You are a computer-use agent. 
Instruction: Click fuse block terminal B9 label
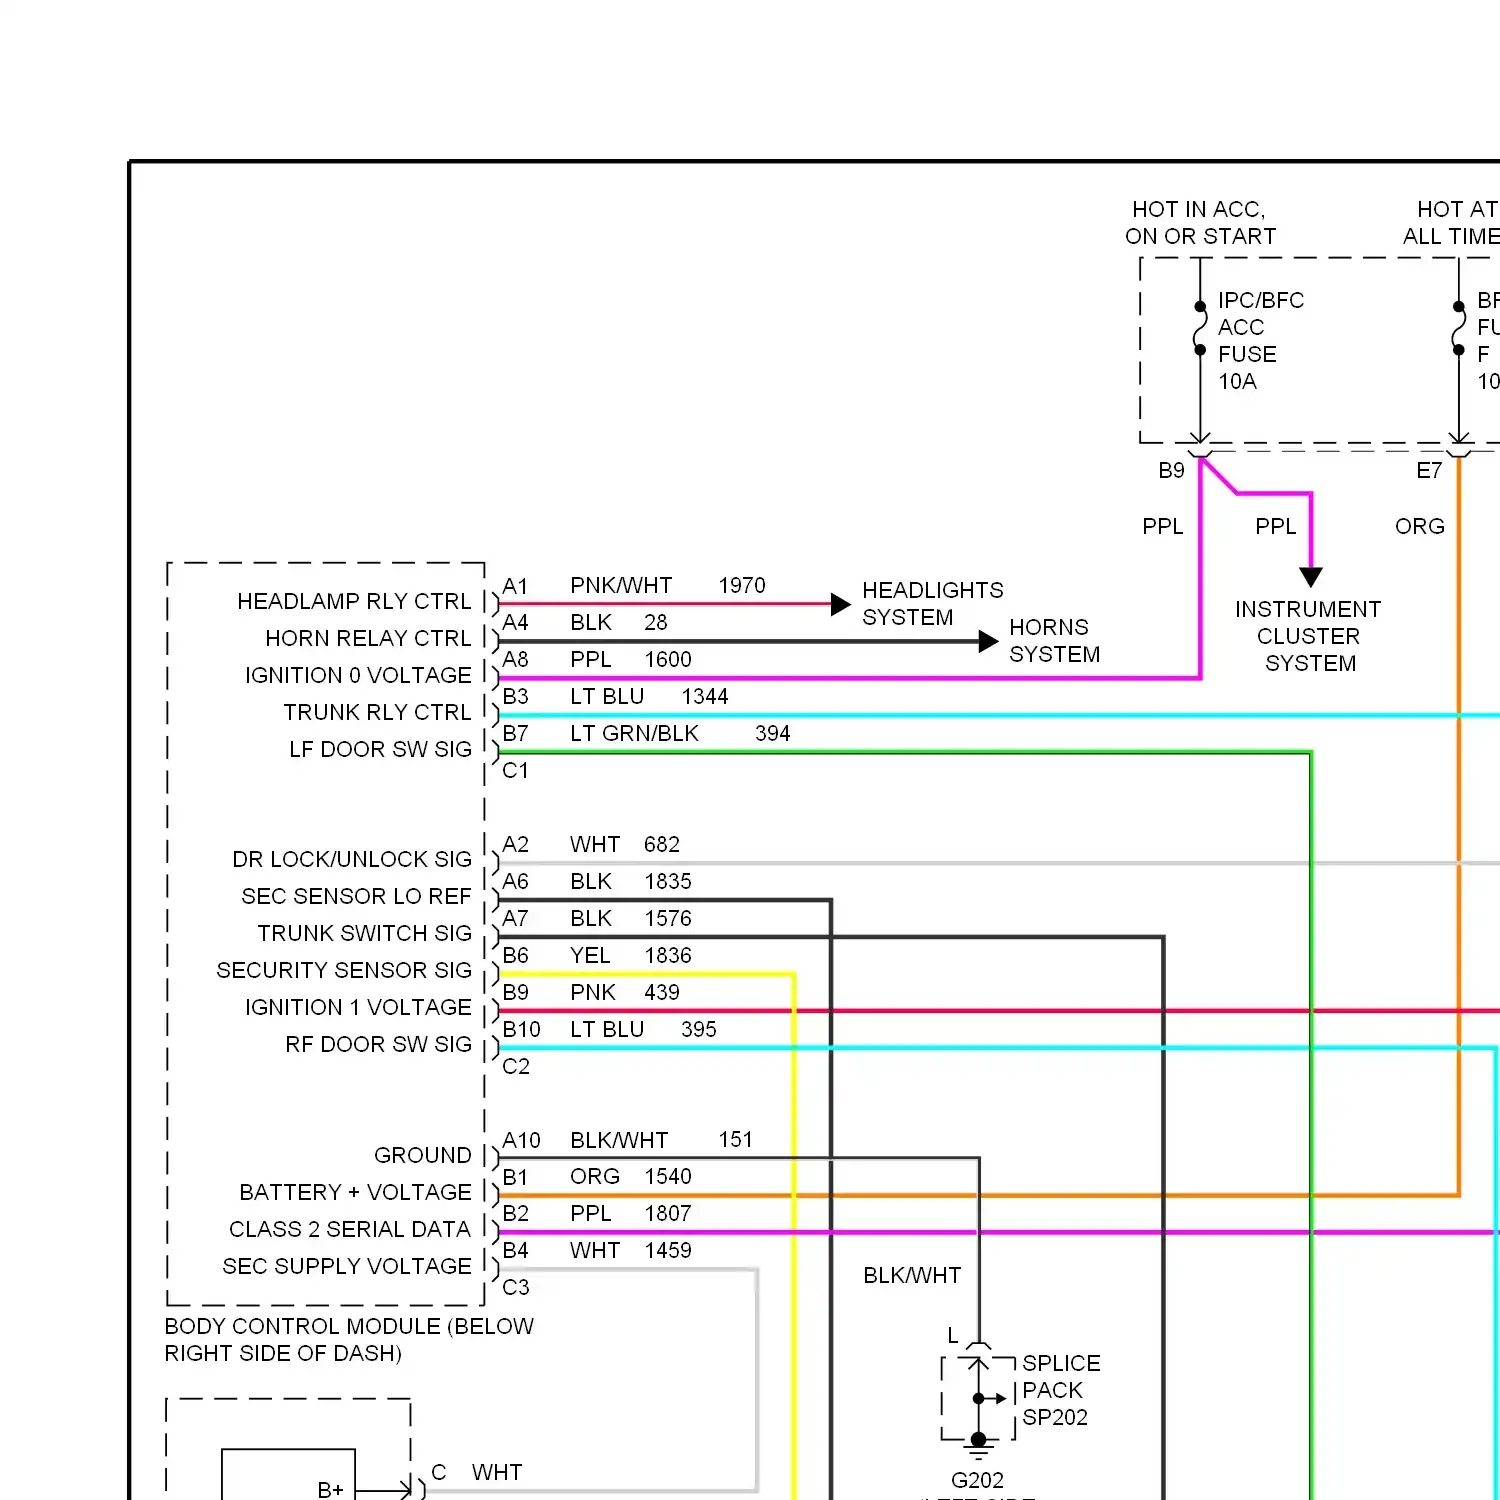pos(1171,470)
